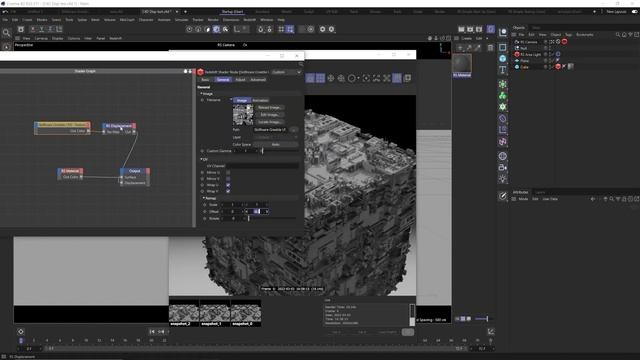This screenshot has height=360, width=640.
Task: Select Image mode button under Filename
Action: tap(242, 100)
